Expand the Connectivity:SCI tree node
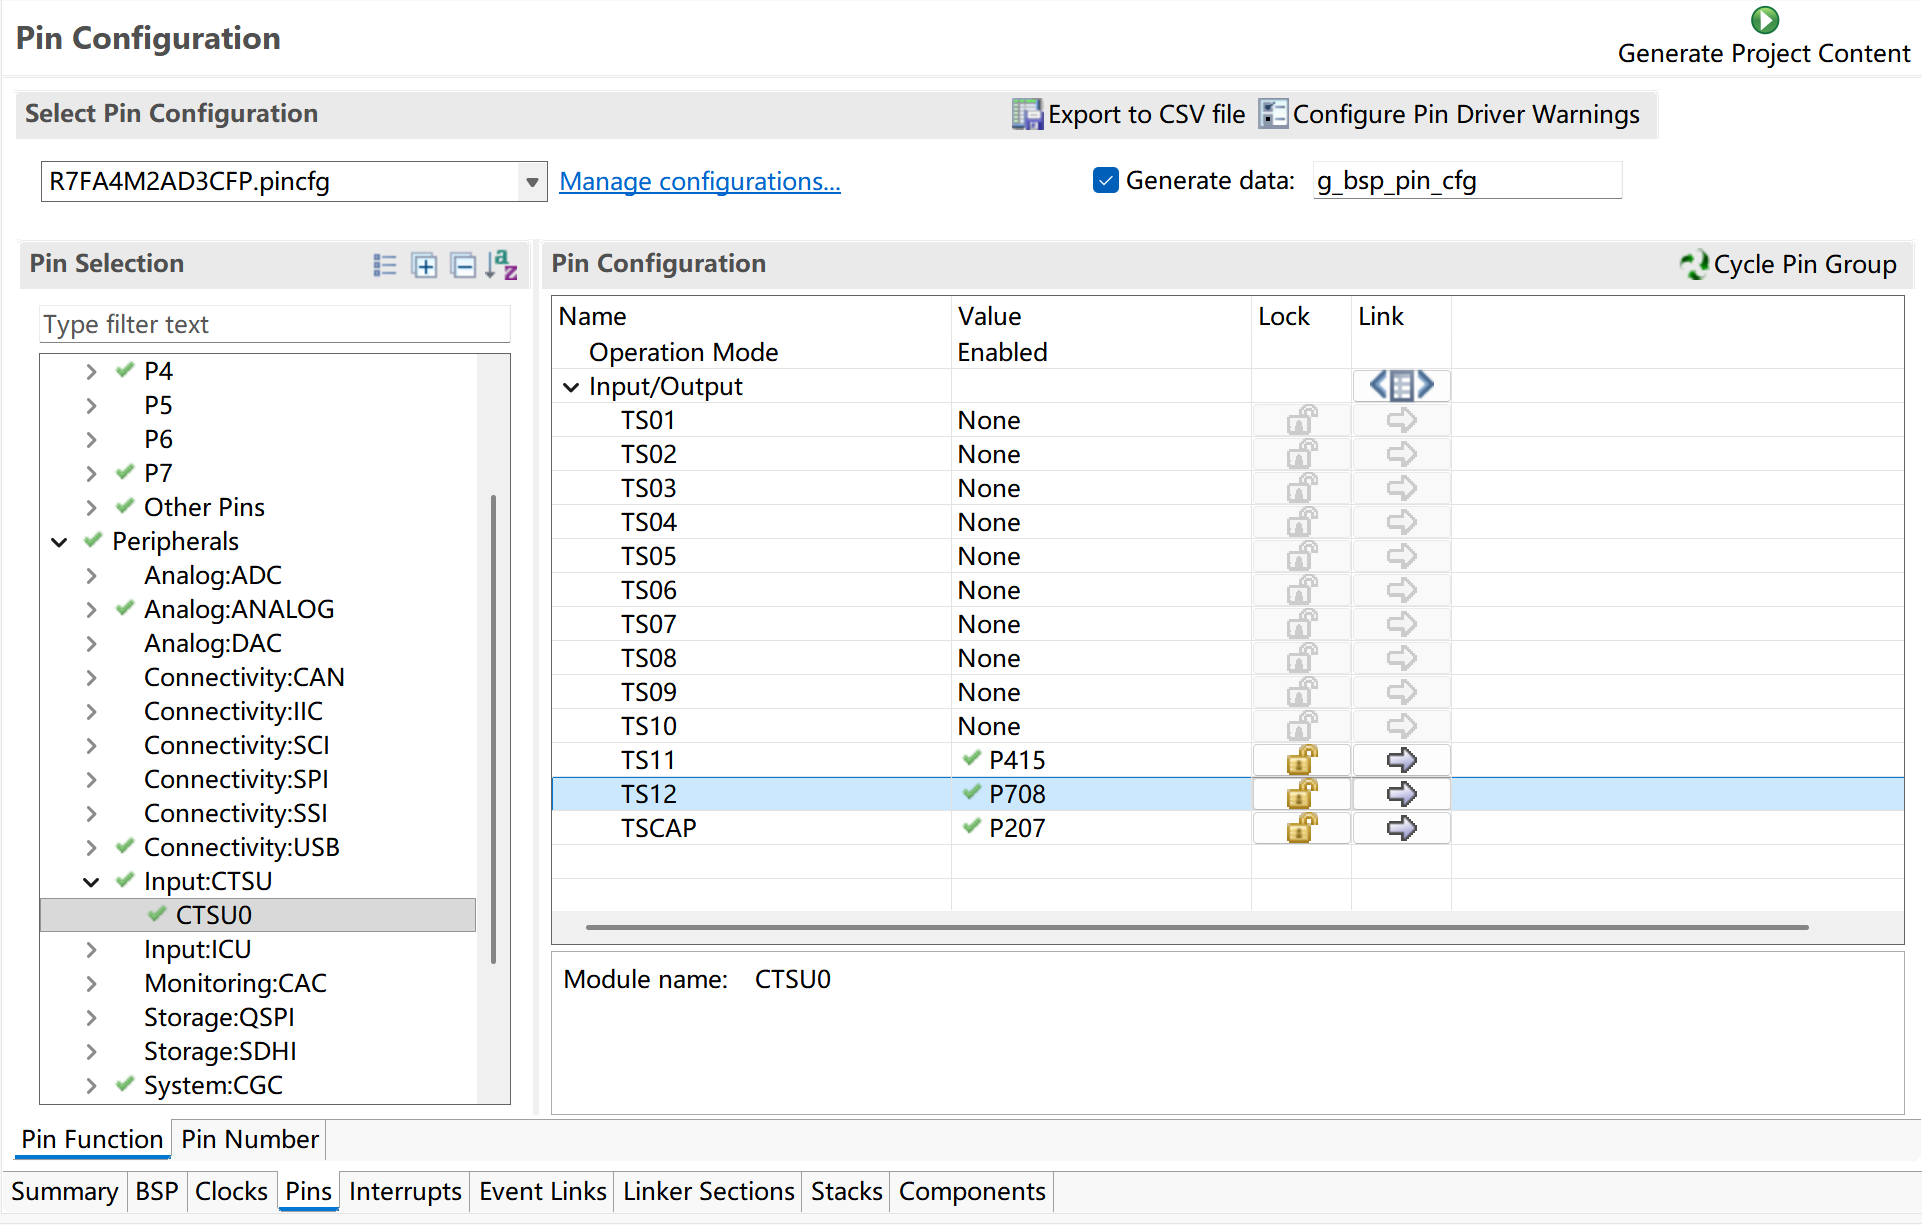This screenshot has width=1922, height=1225. pyautogui.click(x=91, y=746)
